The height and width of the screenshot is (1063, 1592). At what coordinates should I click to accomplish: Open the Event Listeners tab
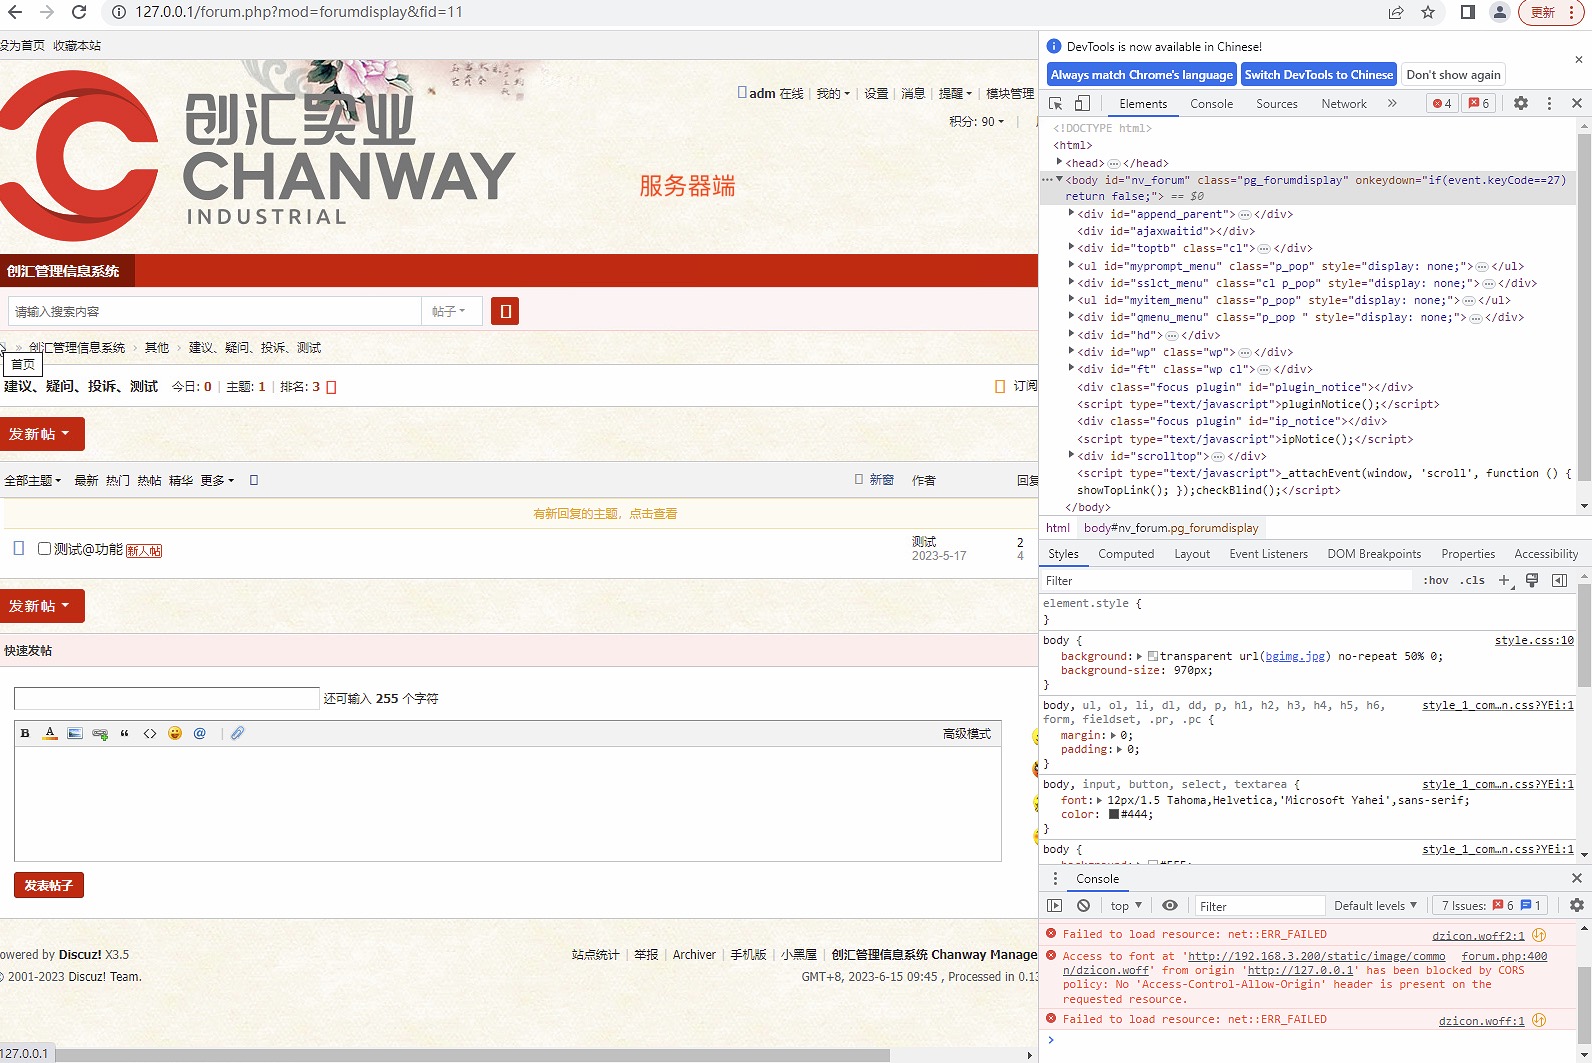pyautogui.click(x=1268, y=554)
